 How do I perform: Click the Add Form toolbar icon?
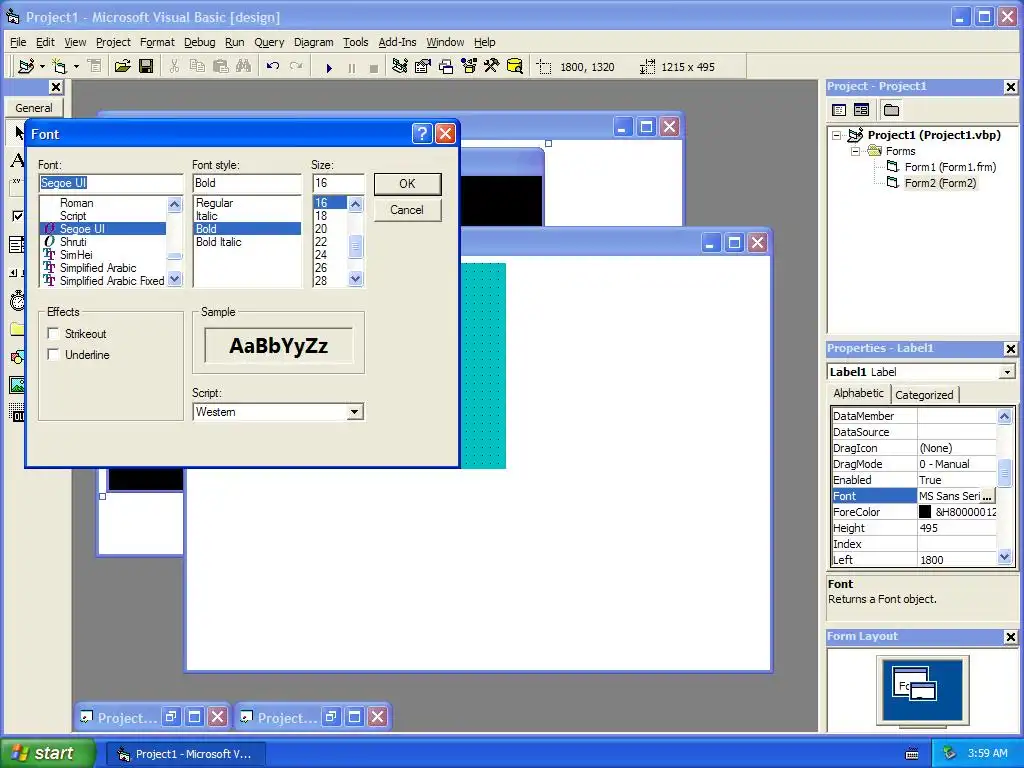[x=59, y=67]
